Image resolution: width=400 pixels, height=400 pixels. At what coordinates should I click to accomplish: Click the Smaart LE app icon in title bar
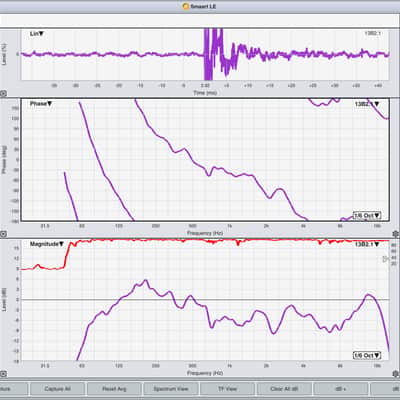pyautogui.click(x=186, y=6)
